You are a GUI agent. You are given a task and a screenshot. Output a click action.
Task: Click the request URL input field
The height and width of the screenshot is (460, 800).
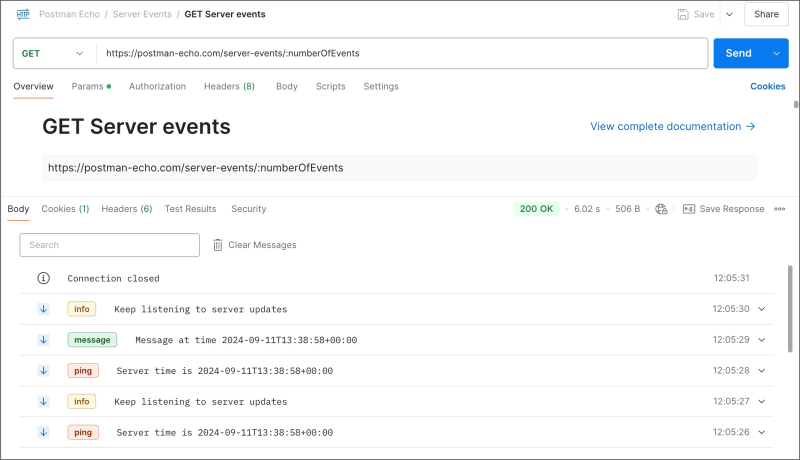pyautogui.click(x=402, y=54)
